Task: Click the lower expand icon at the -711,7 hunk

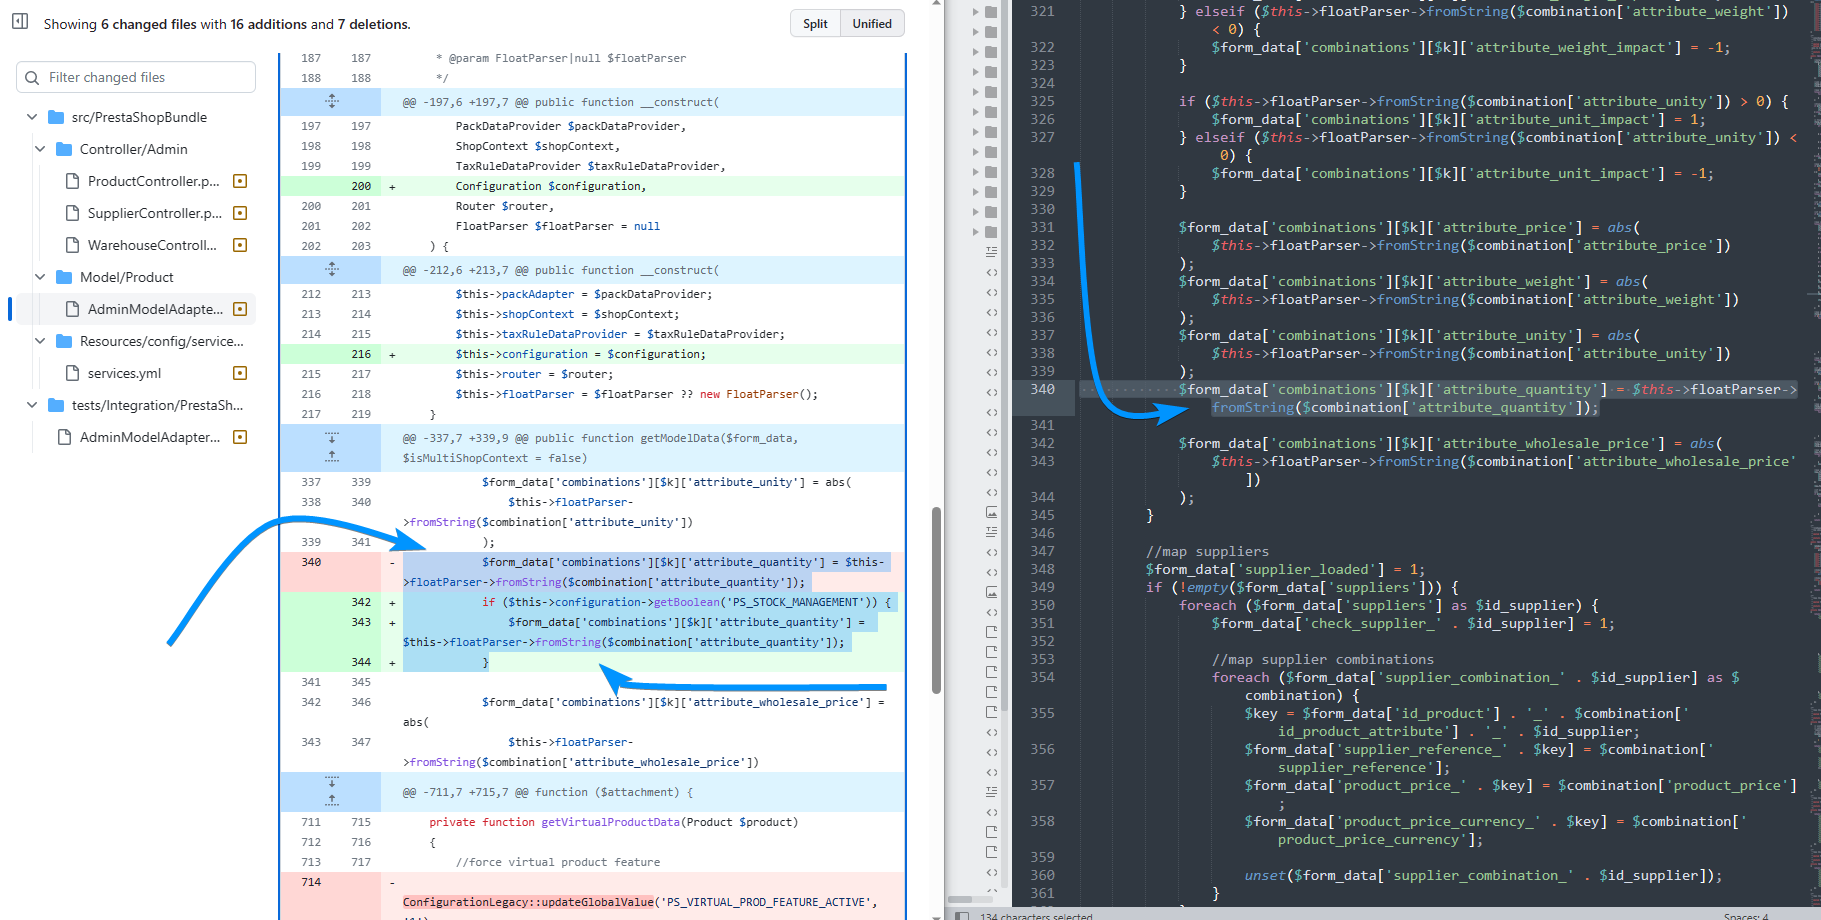Action: pyautogui.click(x=332, y=801)
